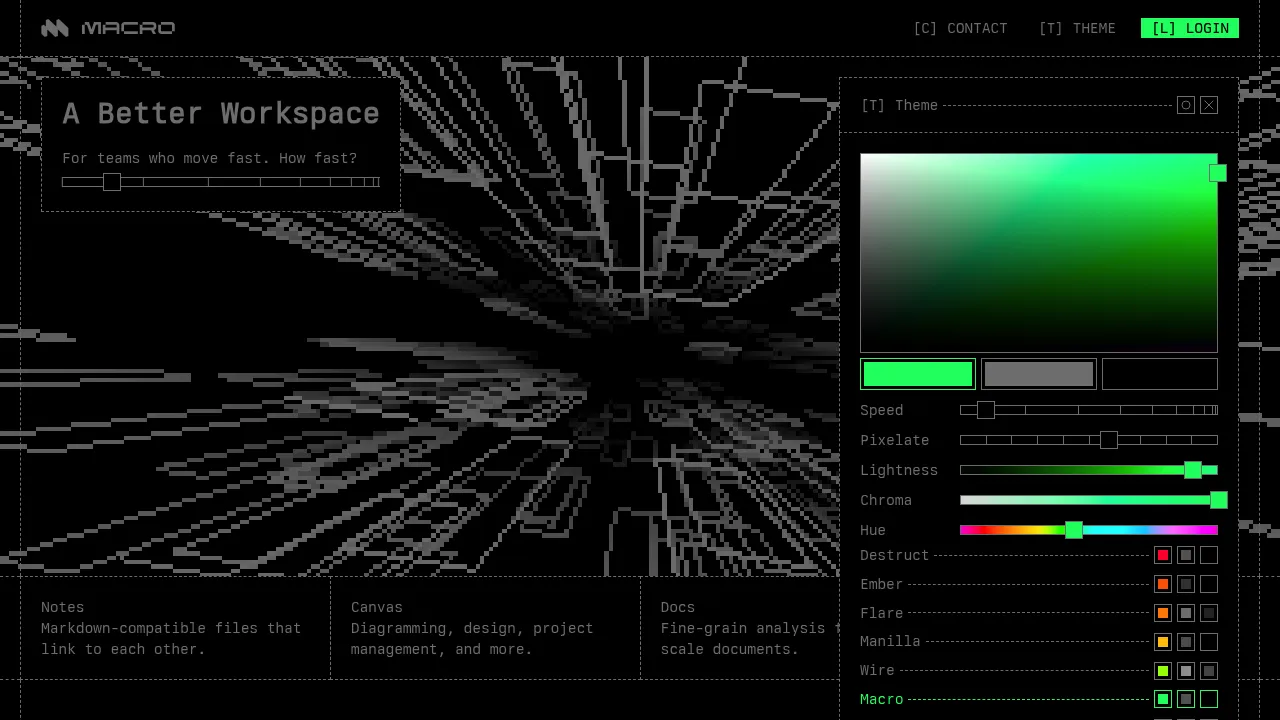Click the [L] Login button
This screenshot has width=1280, height=720.
click(x=1190, y=28)
